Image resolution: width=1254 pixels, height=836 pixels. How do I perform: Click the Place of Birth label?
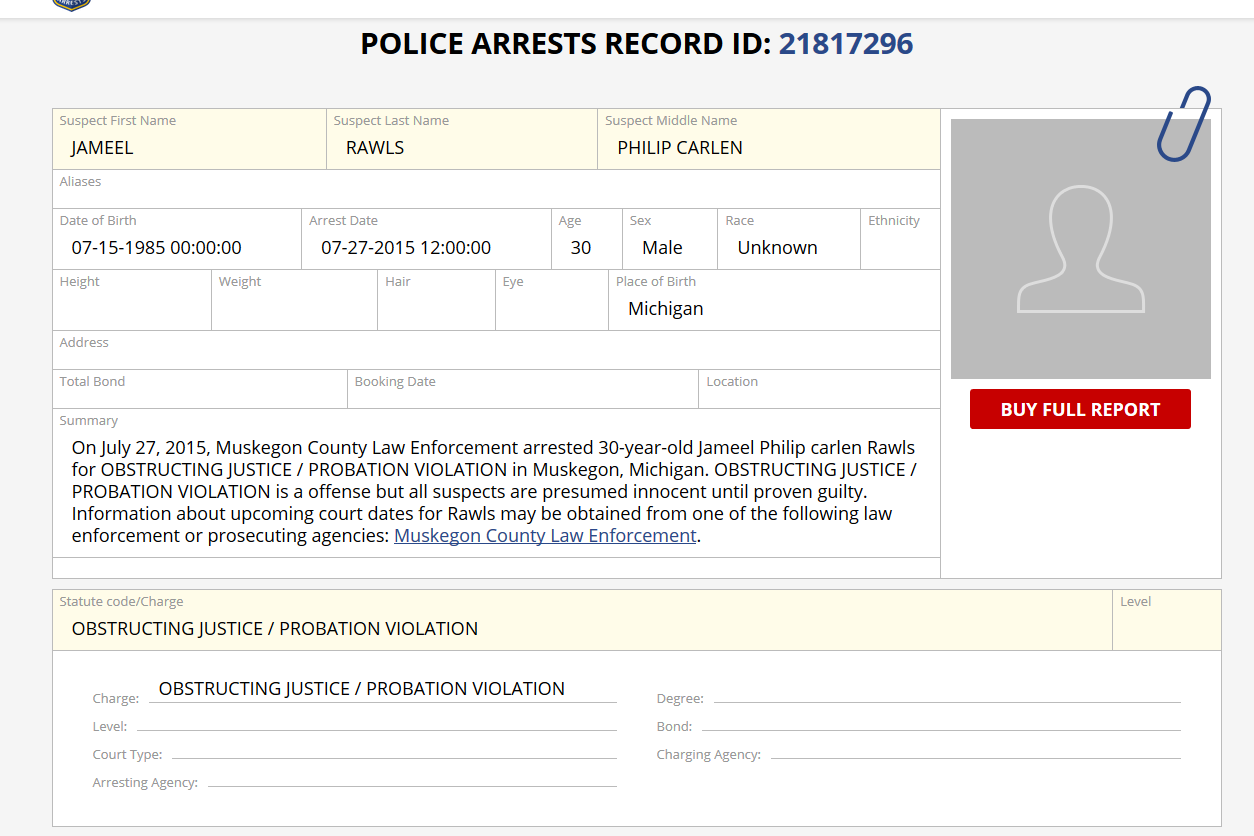coord(656,281)
